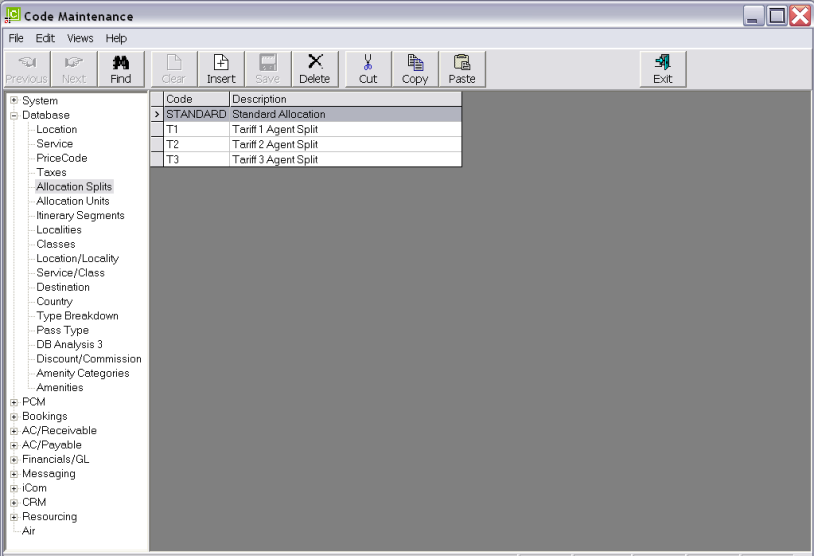
Task: Click the Save floppy icon
Action: click(268, 69)
